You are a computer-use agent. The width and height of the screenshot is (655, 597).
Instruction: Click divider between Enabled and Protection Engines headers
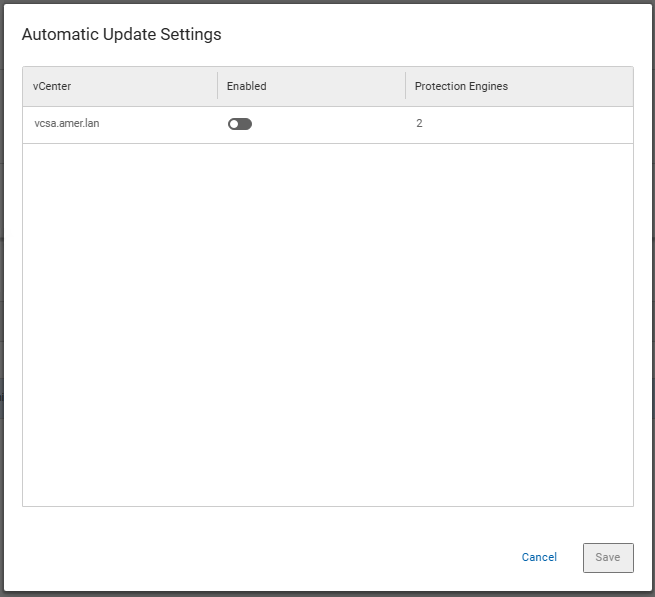click(x=405, y=86)
